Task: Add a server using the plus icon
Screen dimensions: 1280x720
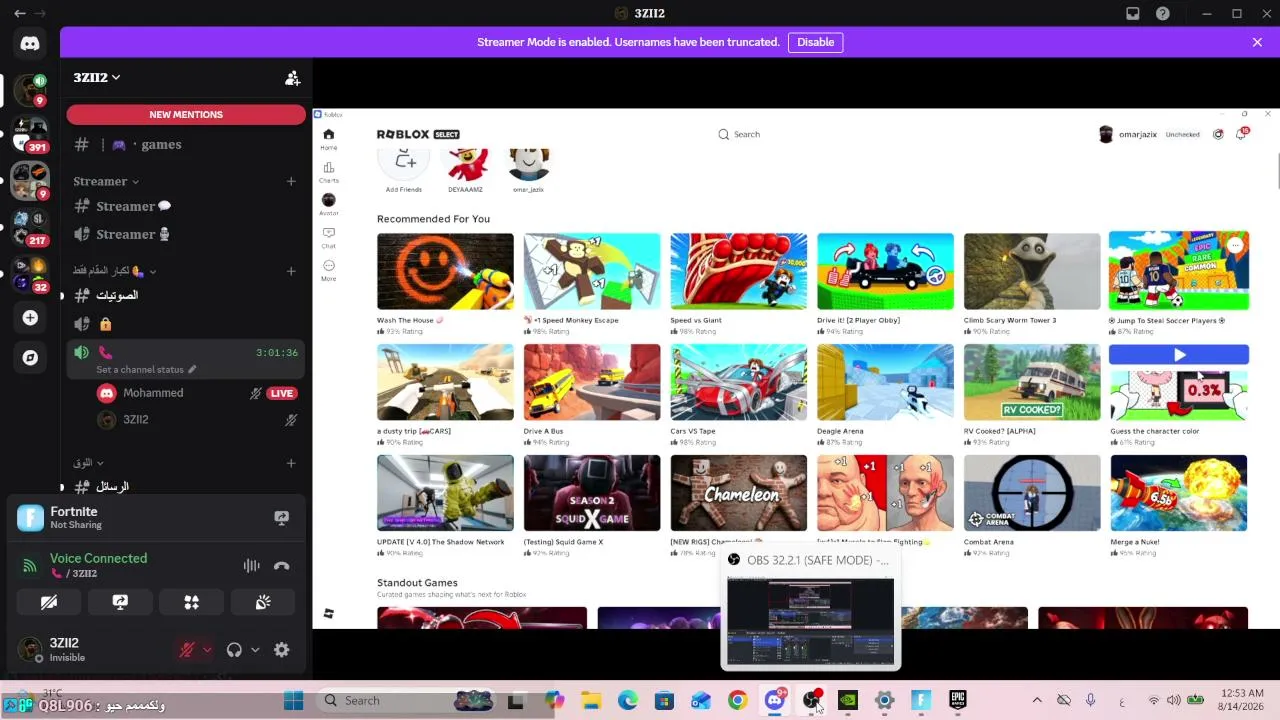Action: (x=30, y=318)
